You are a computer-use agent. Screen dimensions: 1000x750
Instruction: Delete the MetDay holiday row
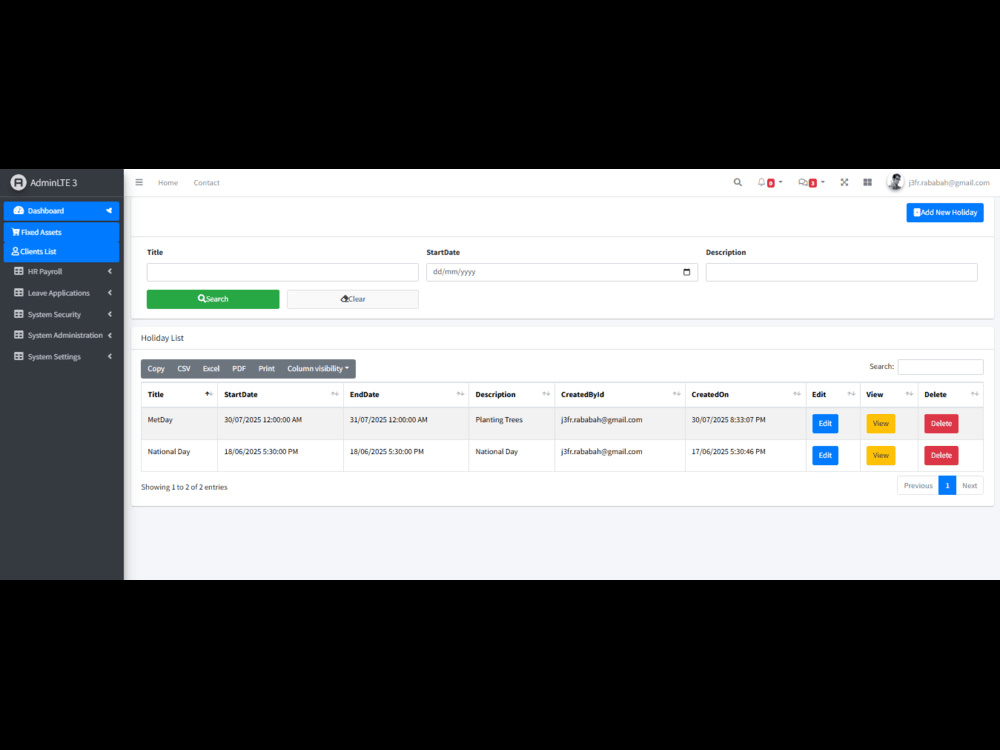point(941,423)
